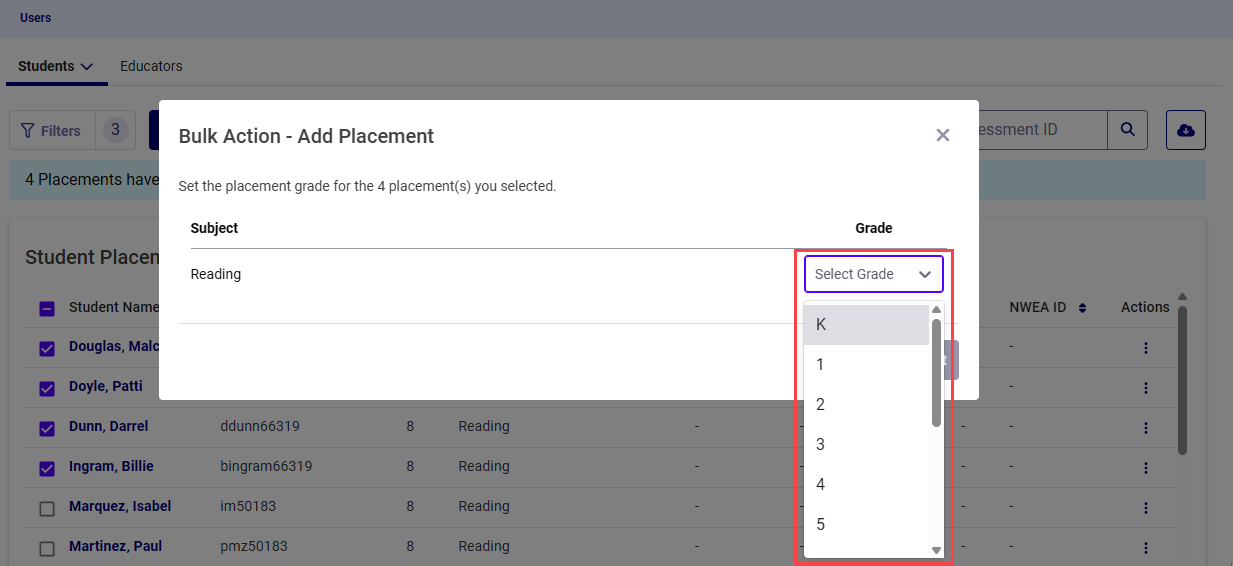Click username im50183
1233x566 pixels.
click(248, 506)
